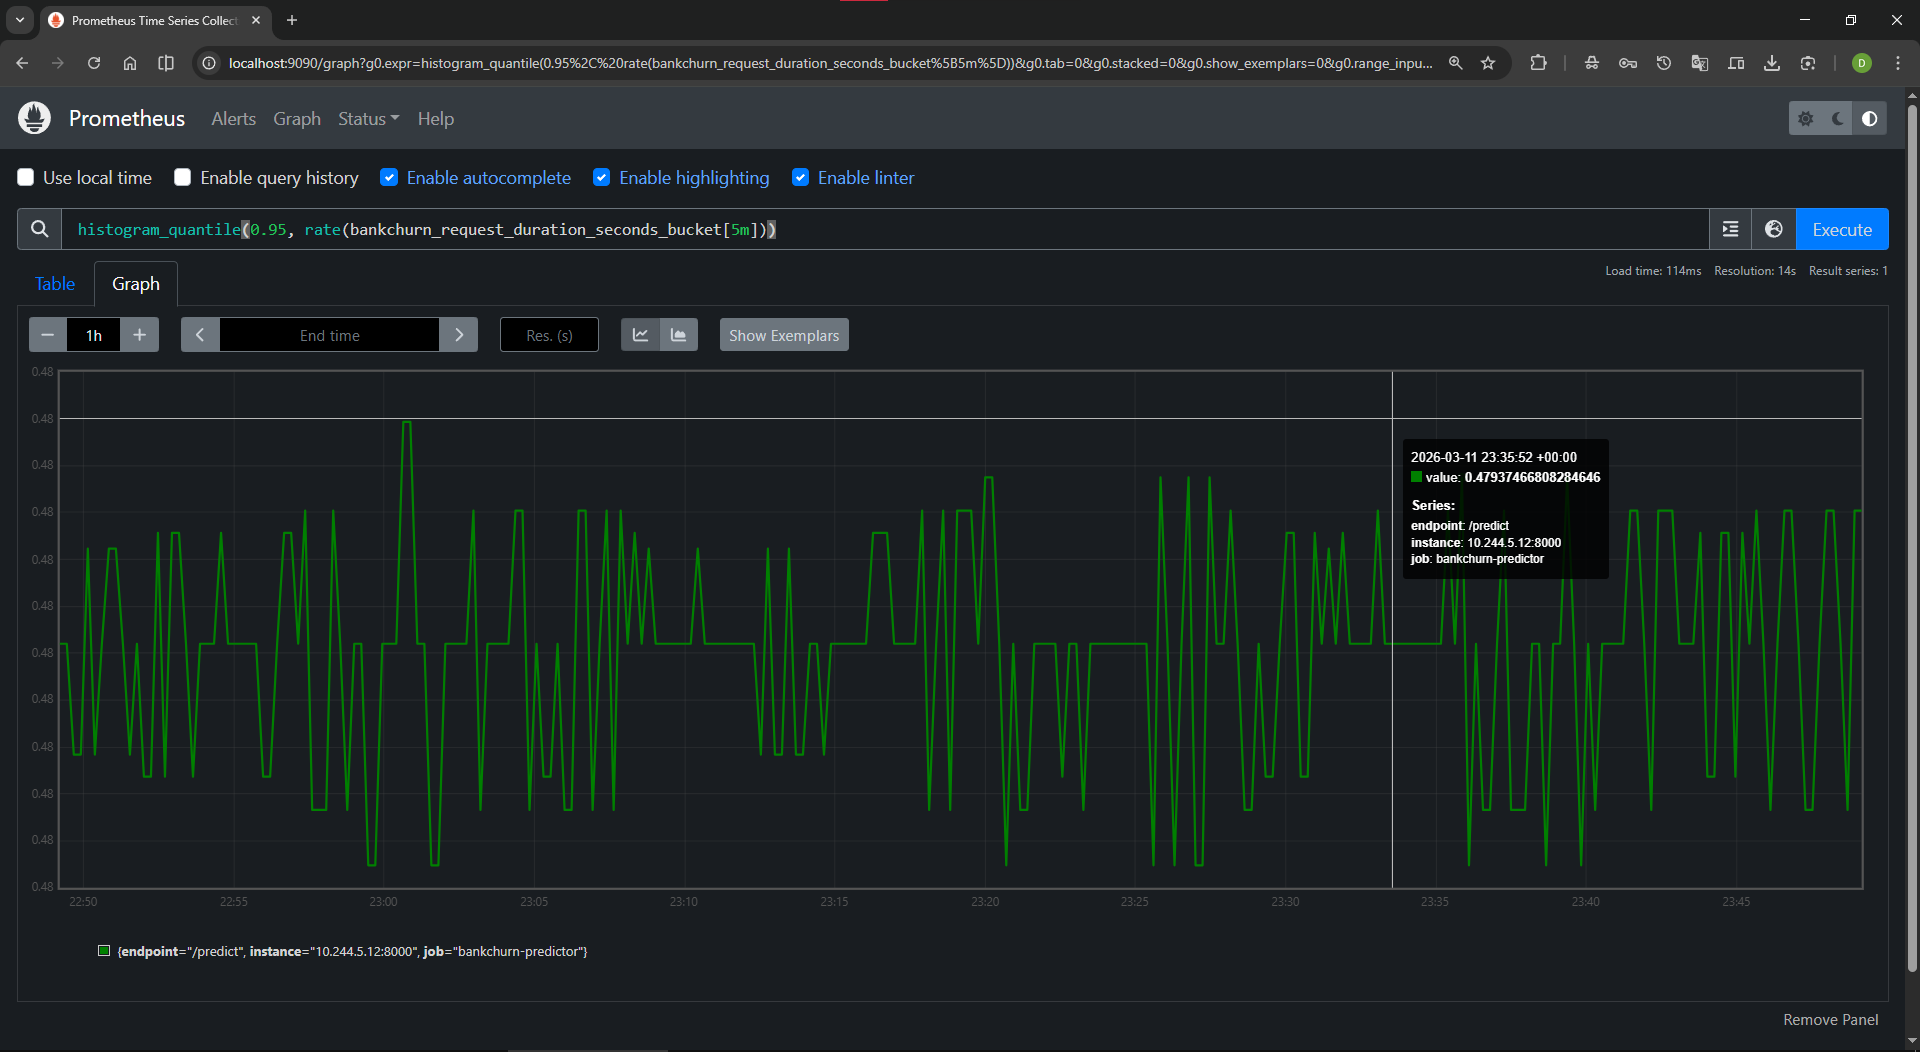Click the format expression icon
This screenshot has height=1052, width=1920.
point(1730,229)
